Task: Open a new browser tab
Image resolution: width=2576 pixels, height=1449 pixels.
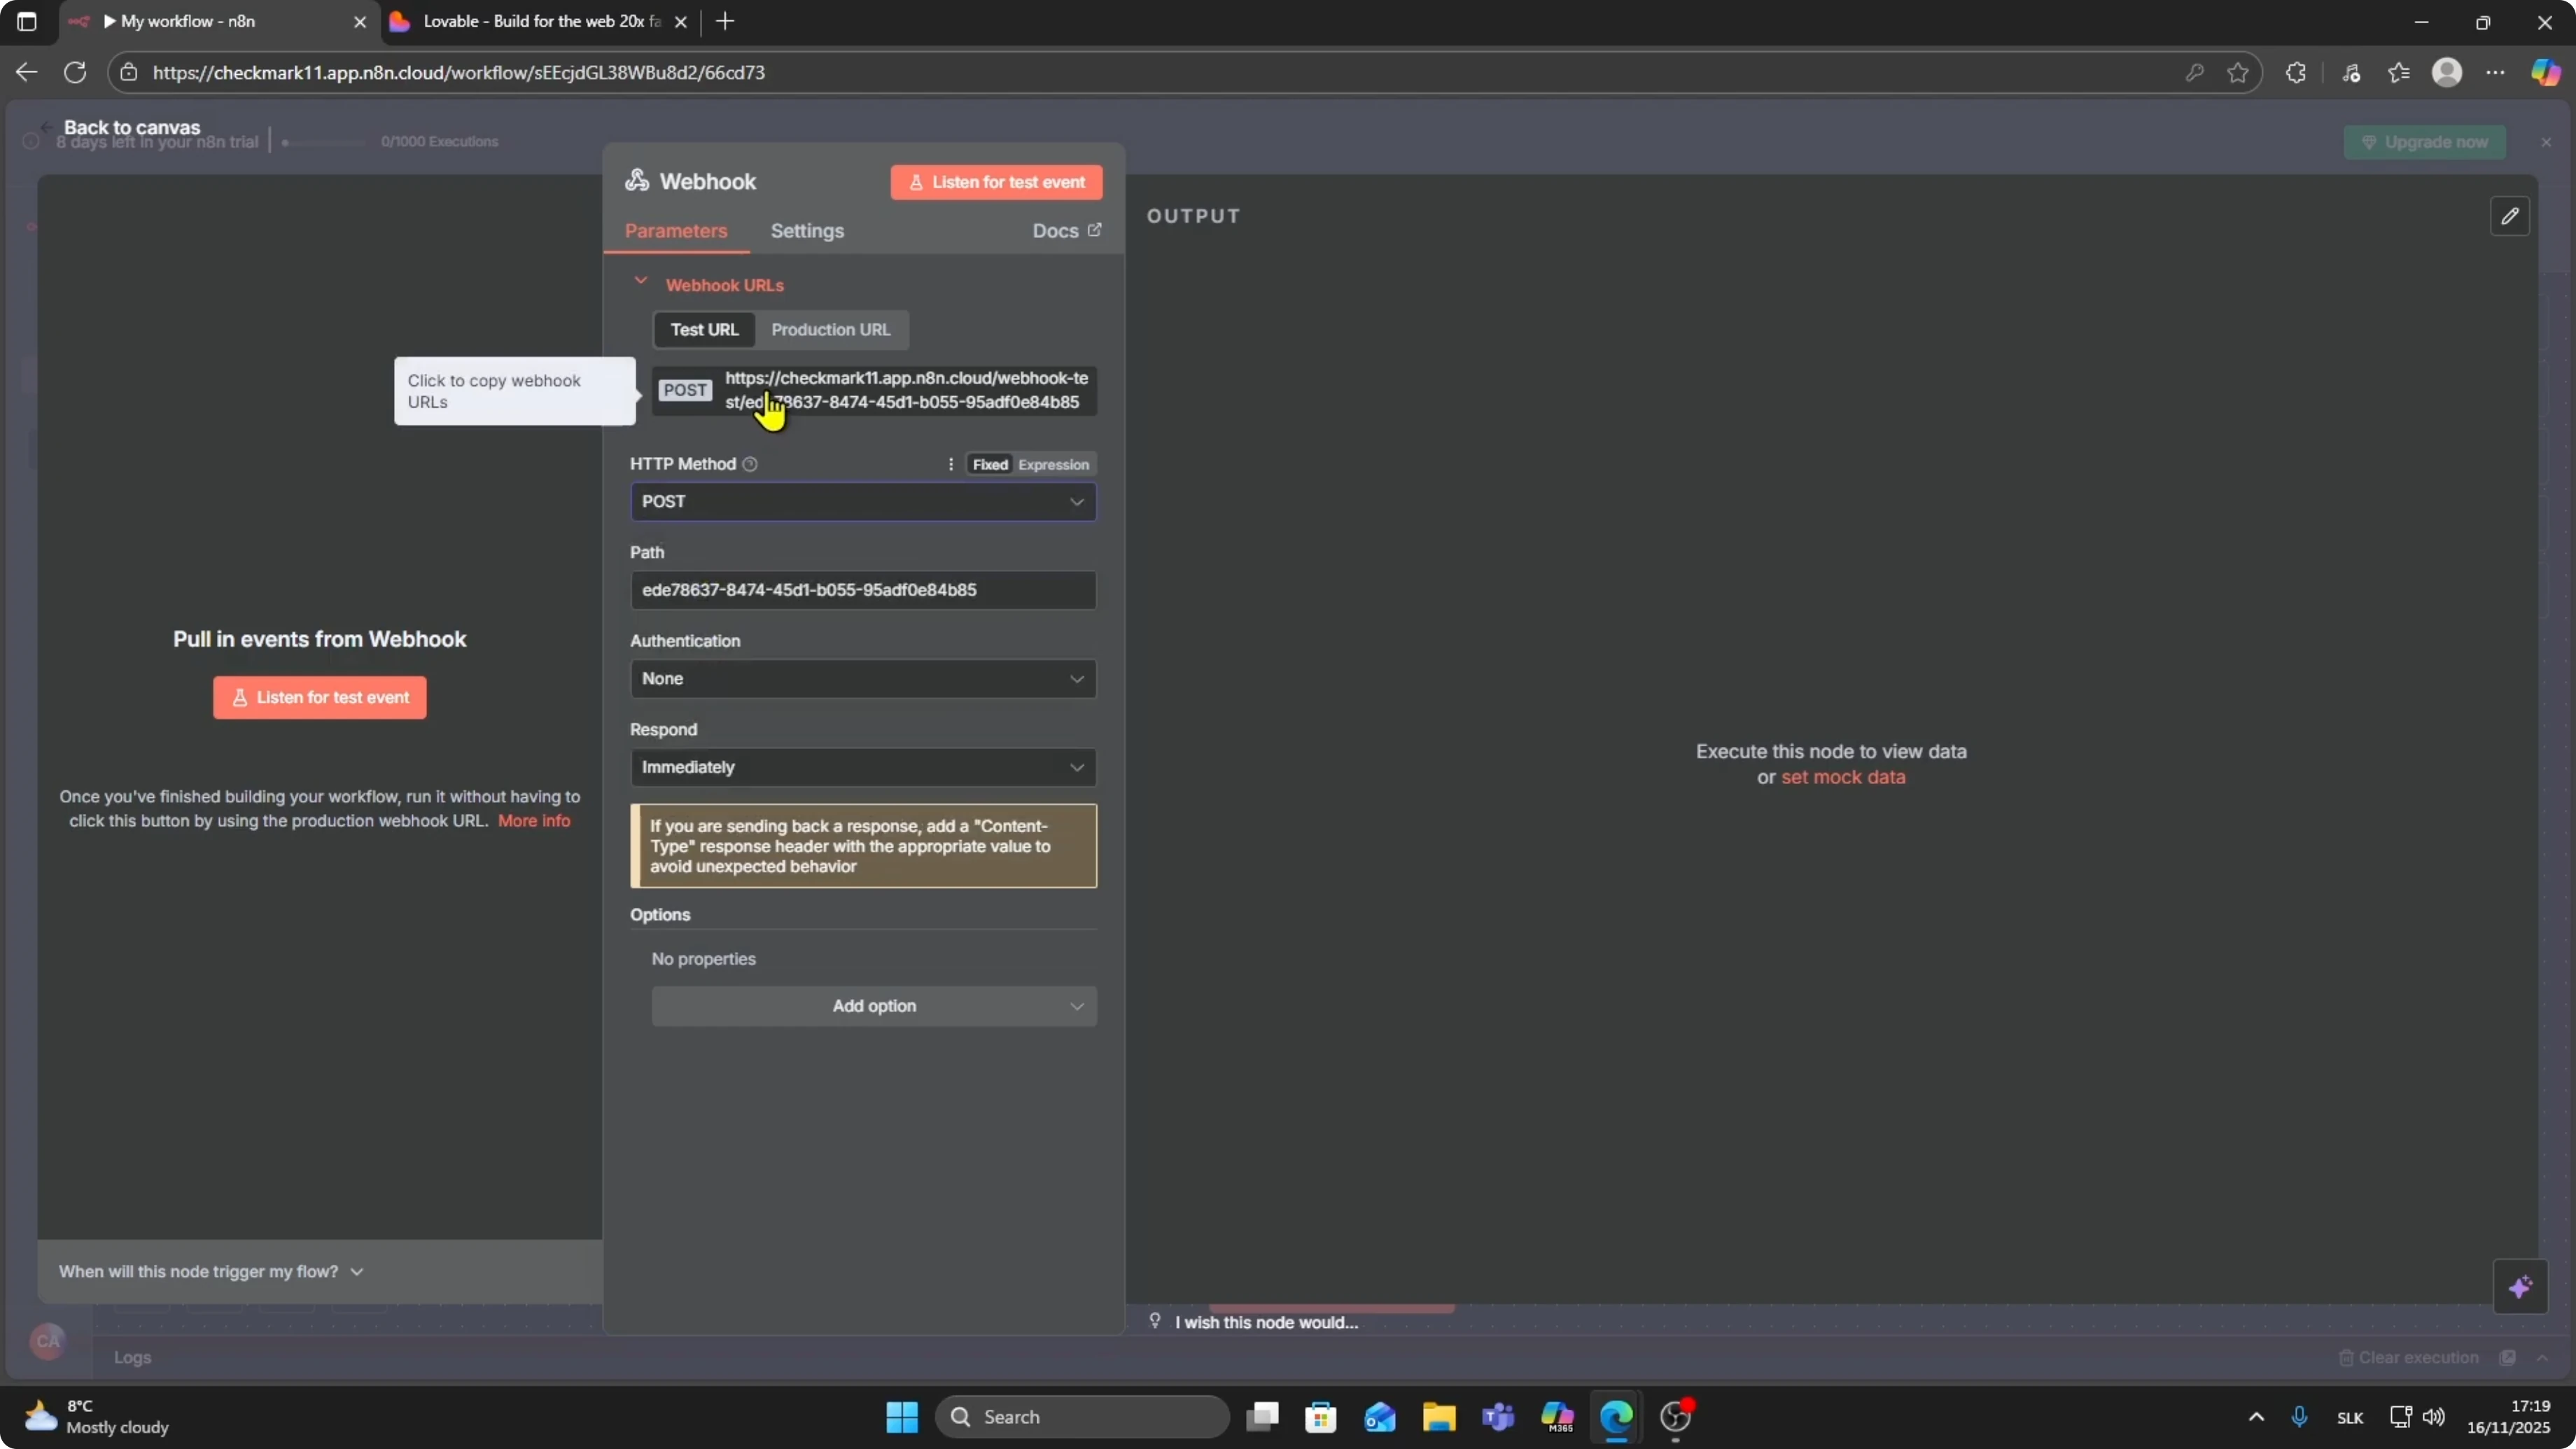Action: 725,22
